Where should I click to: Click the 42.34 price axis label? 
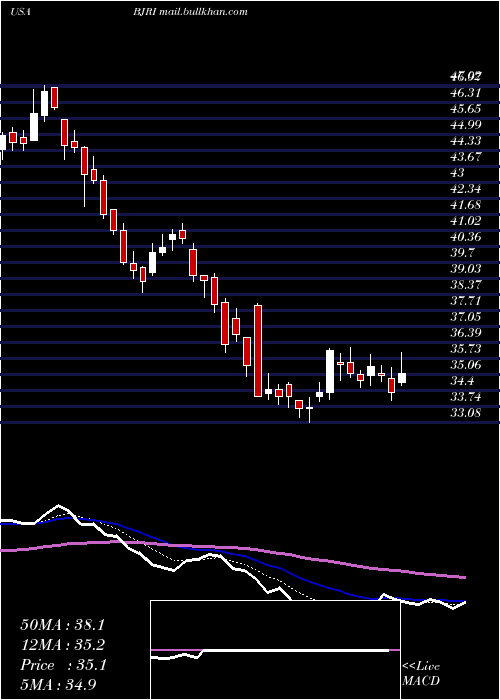coord(467,189)
